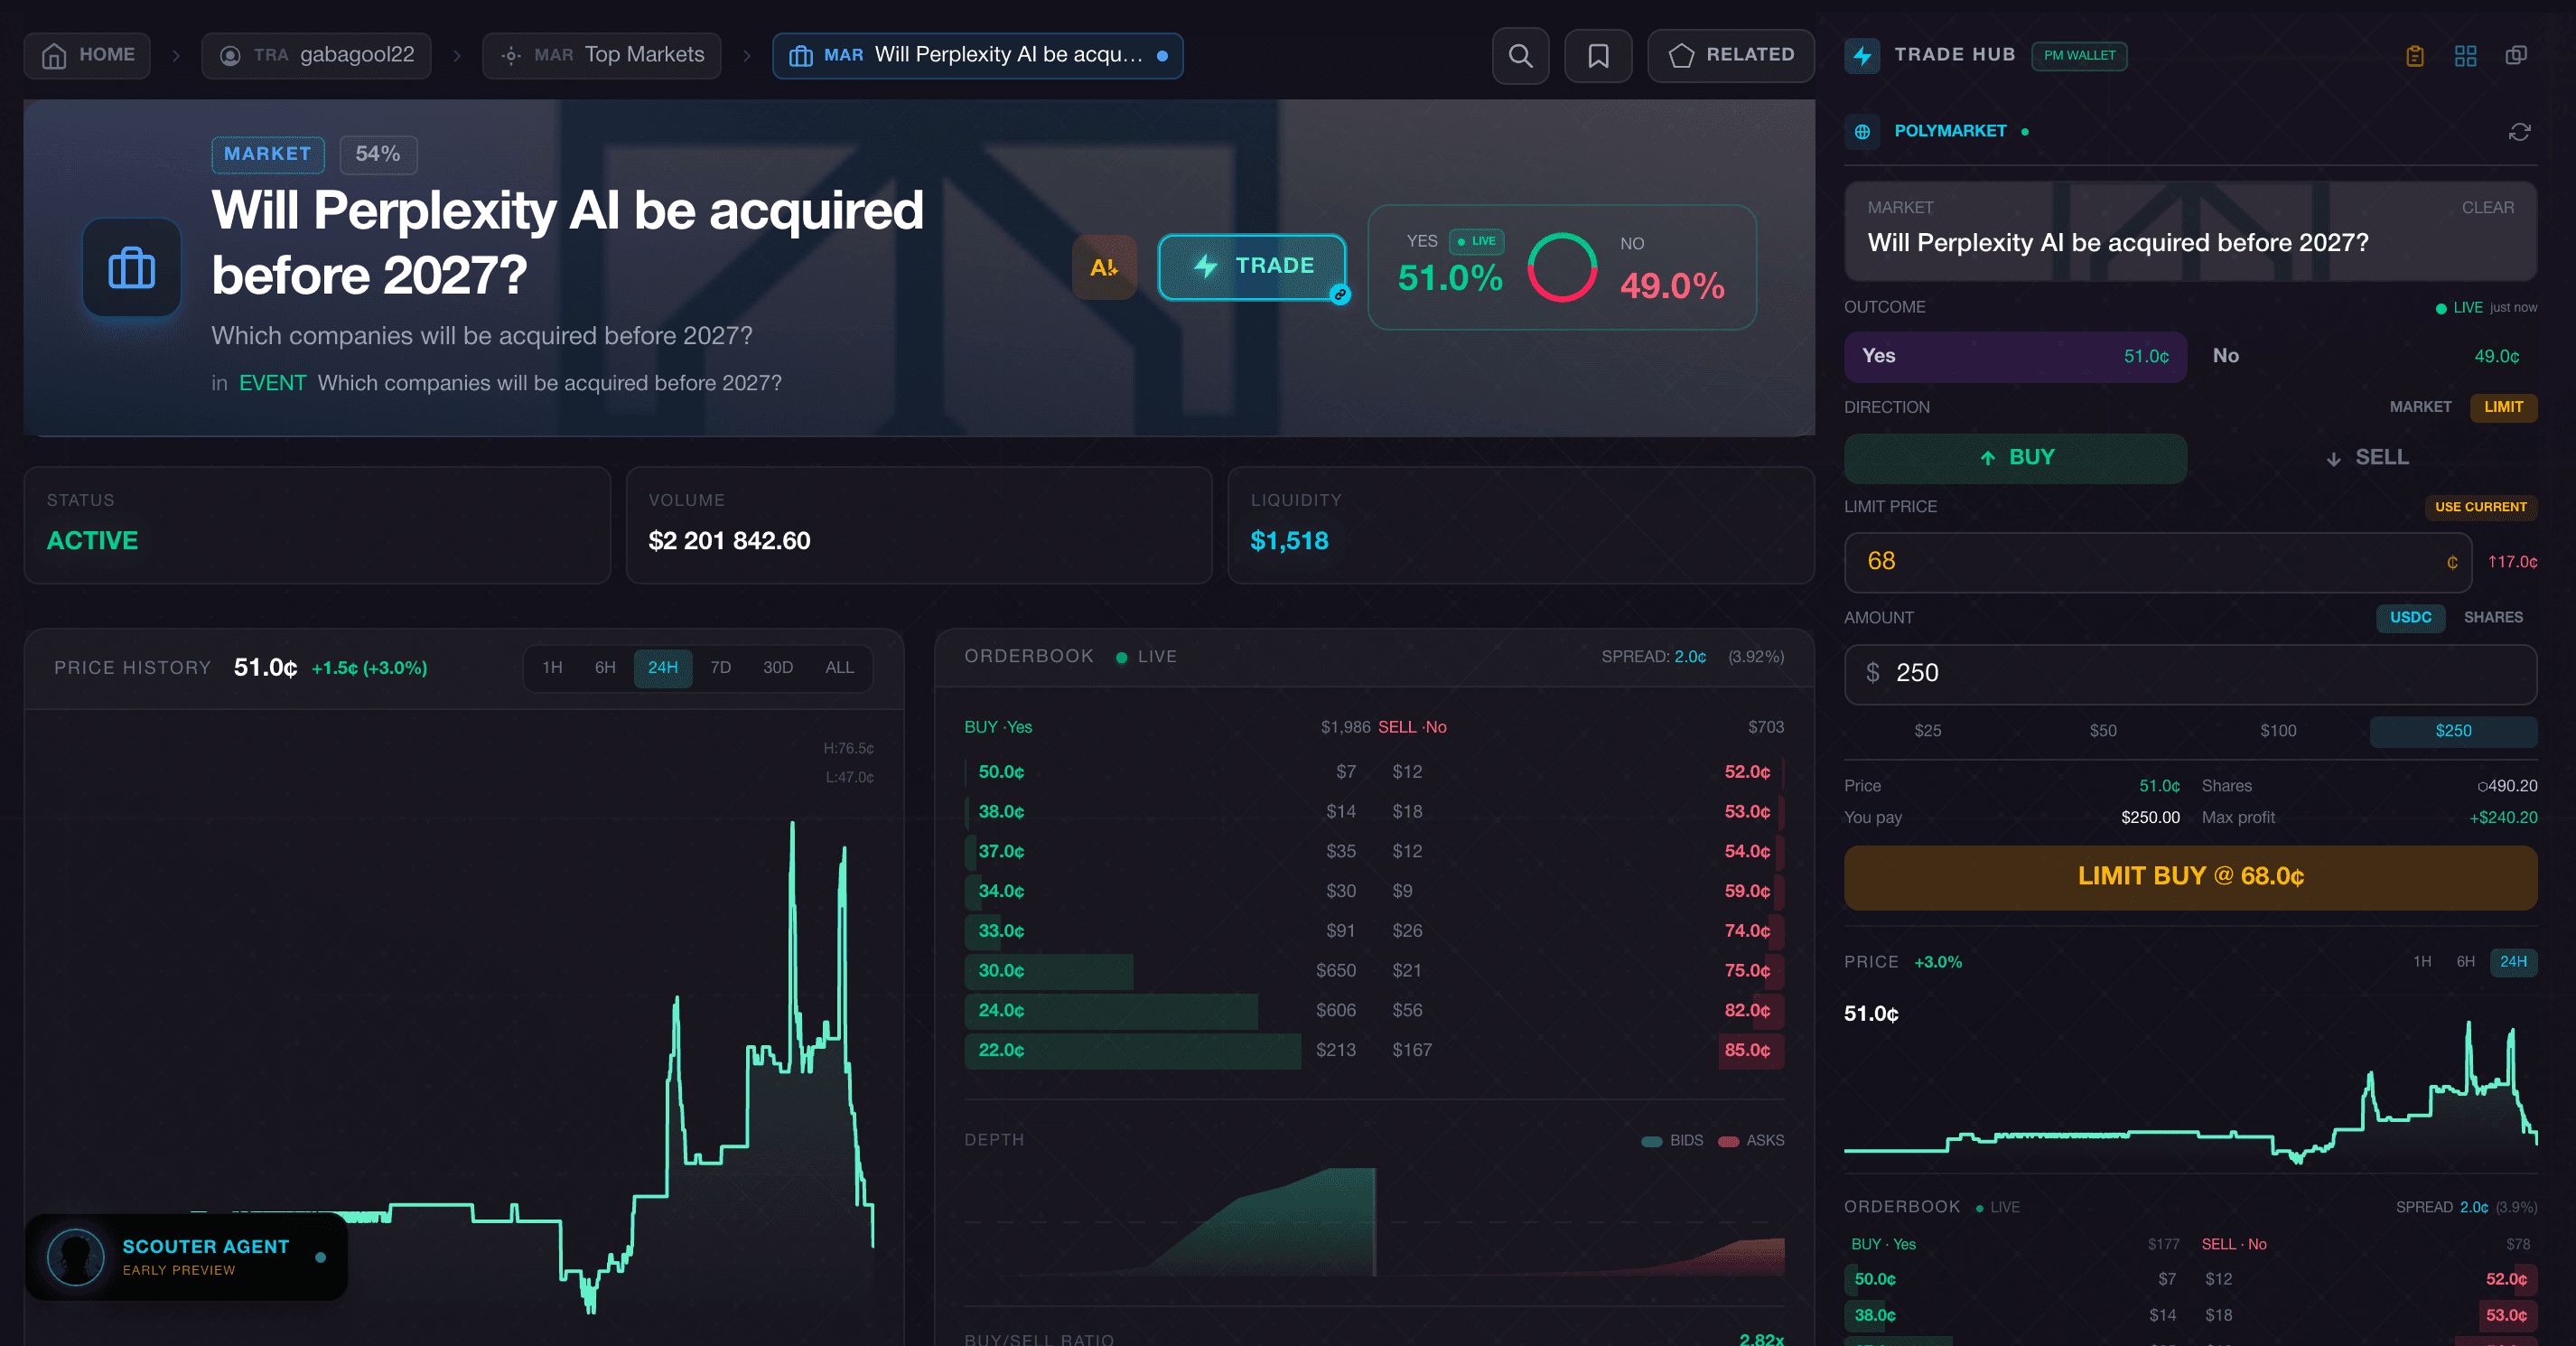Viewport: 2576px width, 1346px height.
Task: Click the market briefcase icon beside title
Action: [x=132, y=268]
